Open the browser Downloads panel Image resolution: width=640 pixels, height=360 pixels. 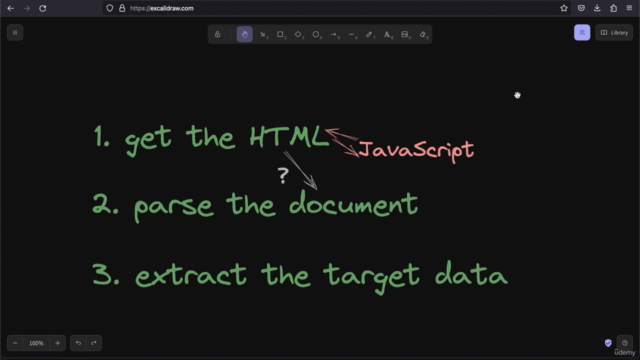click(597, 8)
